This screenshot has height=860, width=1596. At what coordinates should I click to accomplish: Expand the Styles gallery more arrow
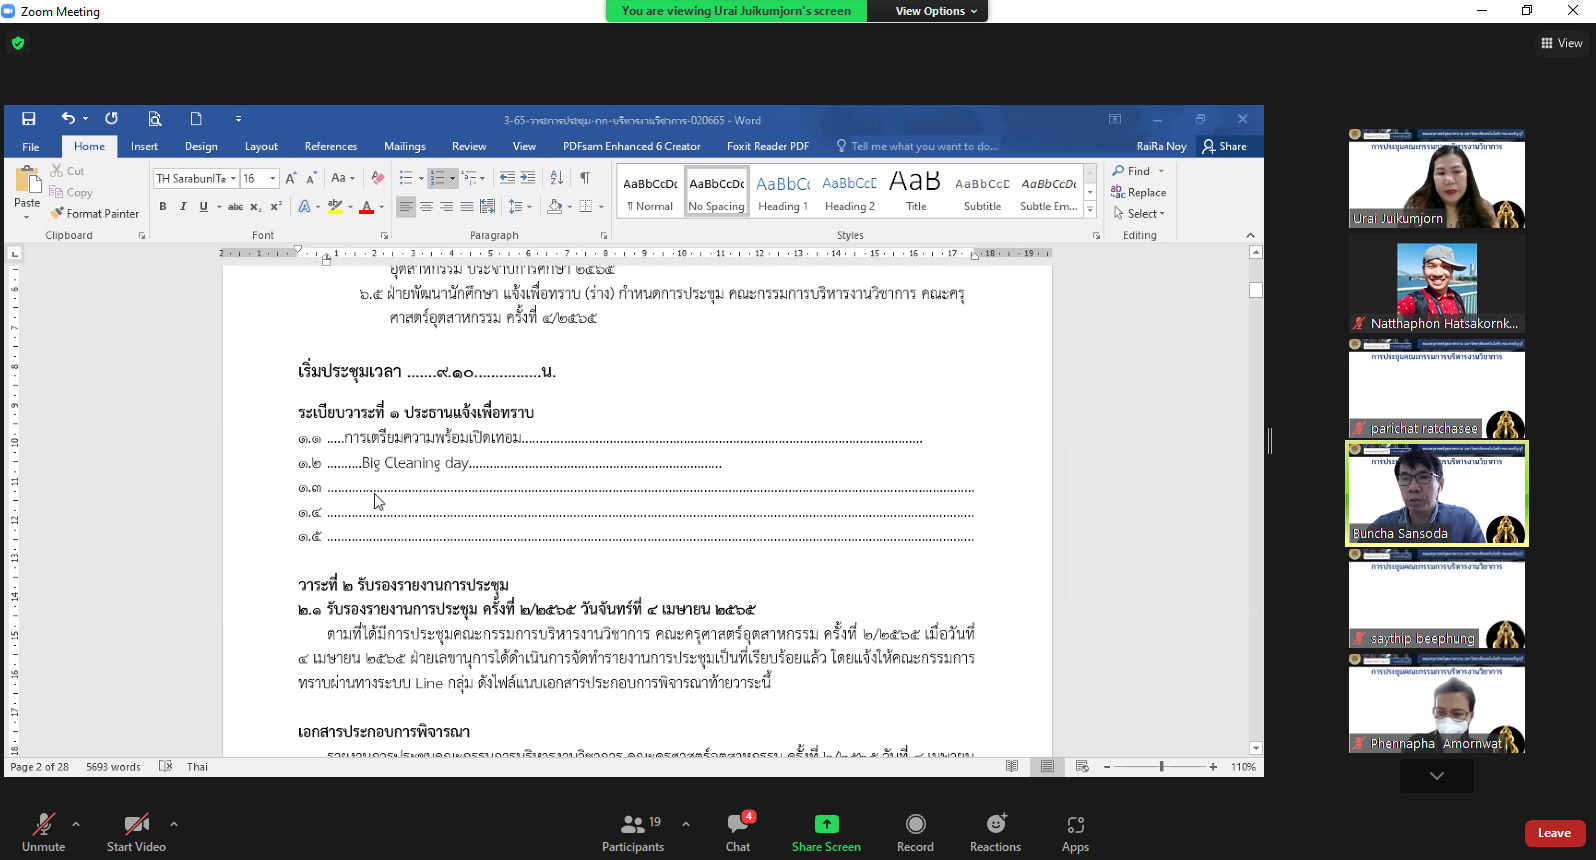pos(1090,210)
